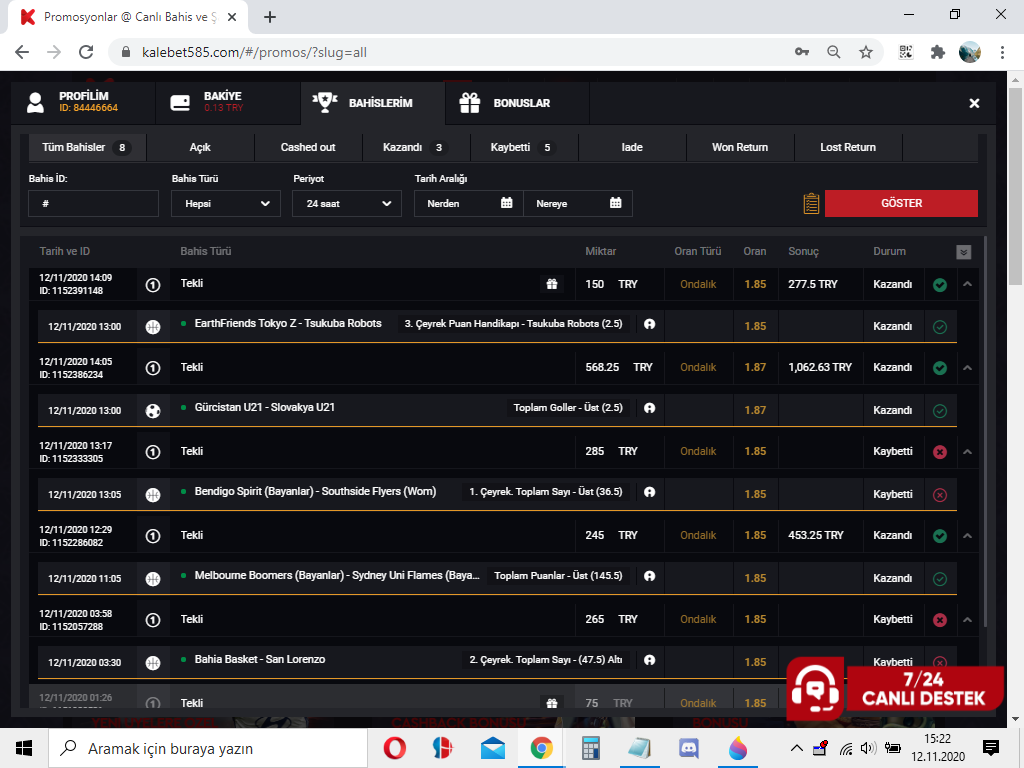Screen dimensions: 1024x768
Task: Click the saved password key icon
Action: 802,52
